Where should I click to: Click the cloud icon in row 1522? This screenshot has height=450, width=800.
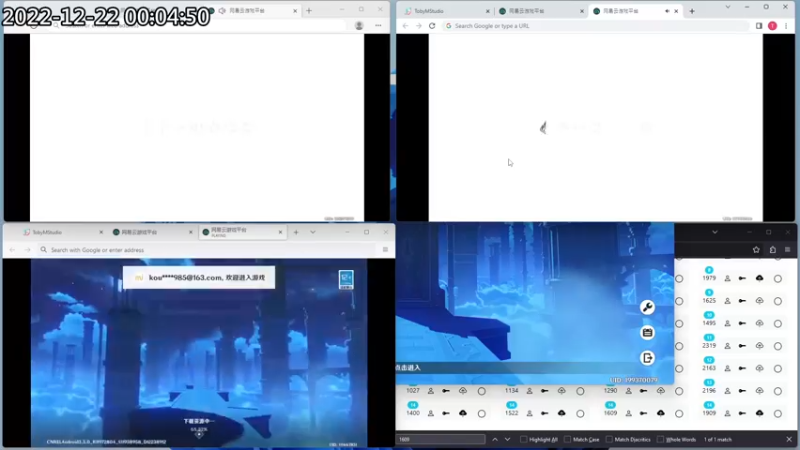click(562, 413)
